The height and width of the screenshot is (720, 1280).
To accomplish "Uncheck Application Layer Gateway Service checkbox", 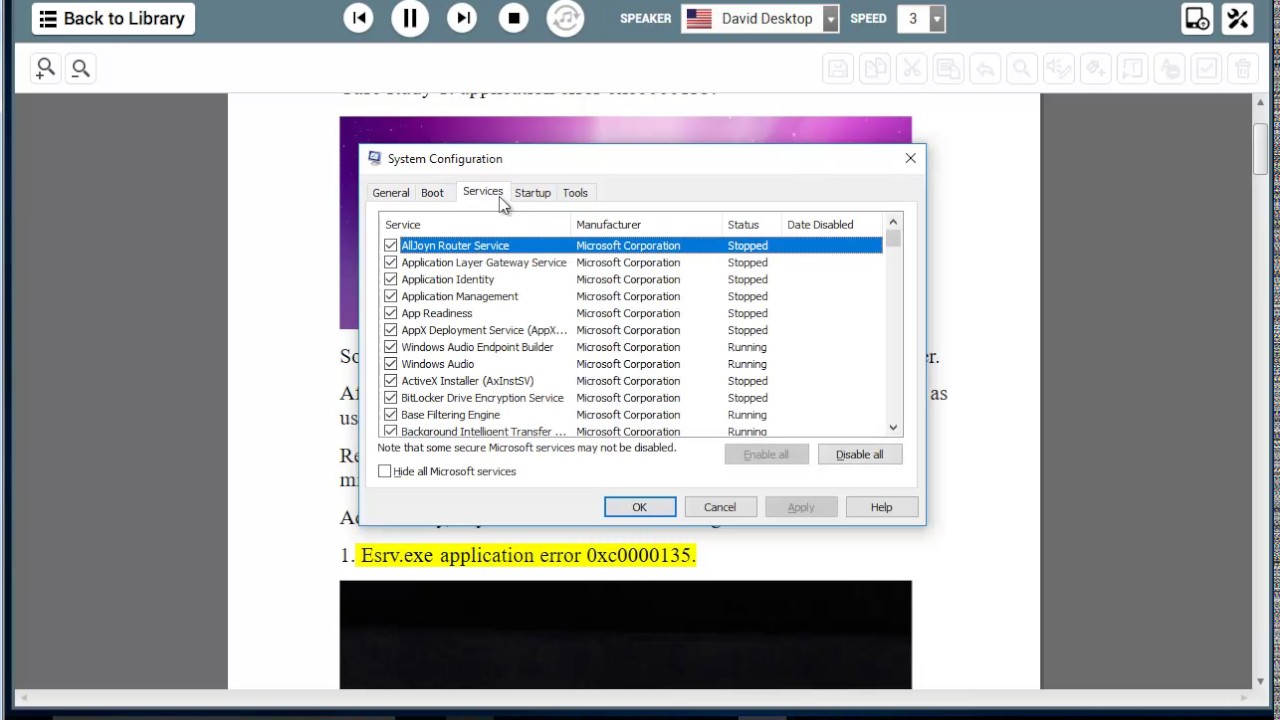I will click(390, 262).
